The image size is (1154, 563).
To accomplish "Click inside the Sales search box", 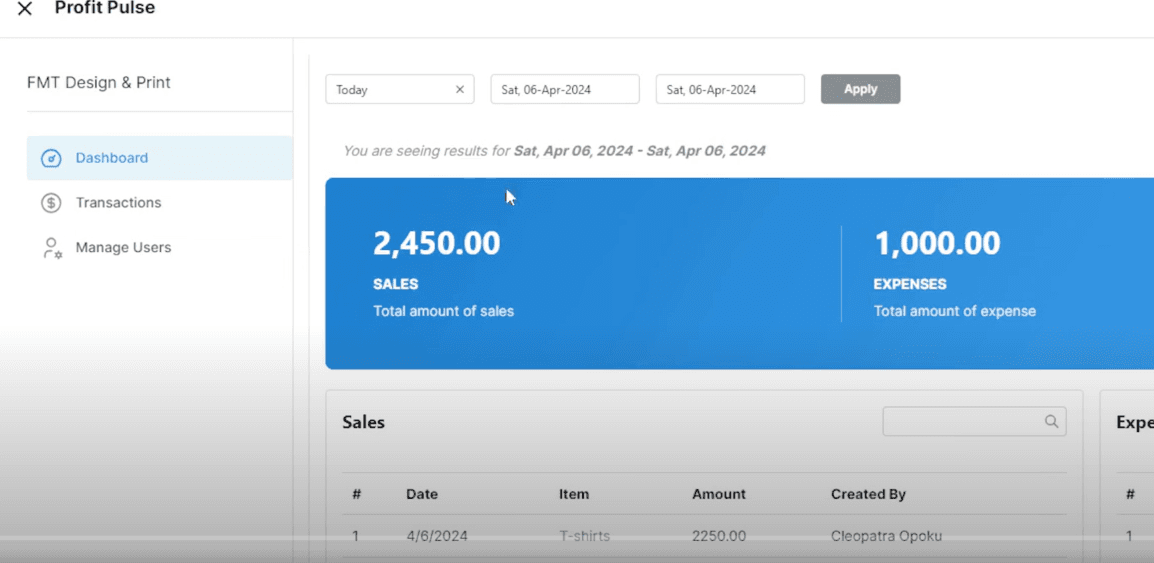I will 962,422.
